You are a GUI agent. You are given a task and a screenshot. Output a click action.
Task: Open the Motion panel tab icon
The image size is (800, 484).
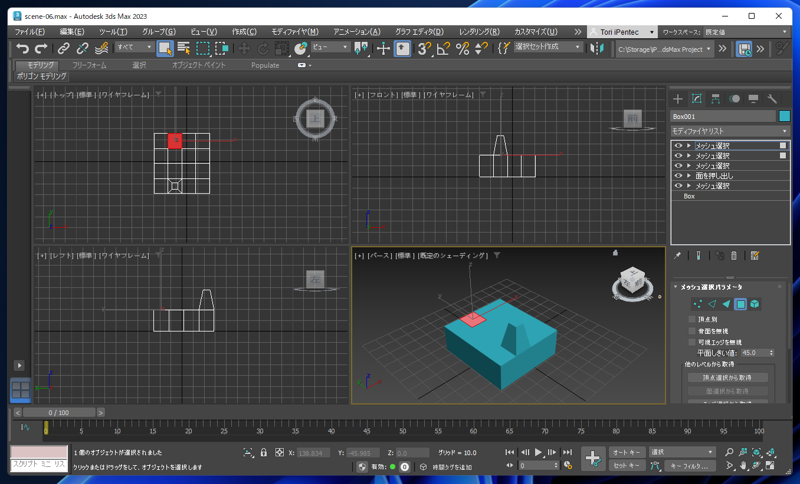[734, 99]
